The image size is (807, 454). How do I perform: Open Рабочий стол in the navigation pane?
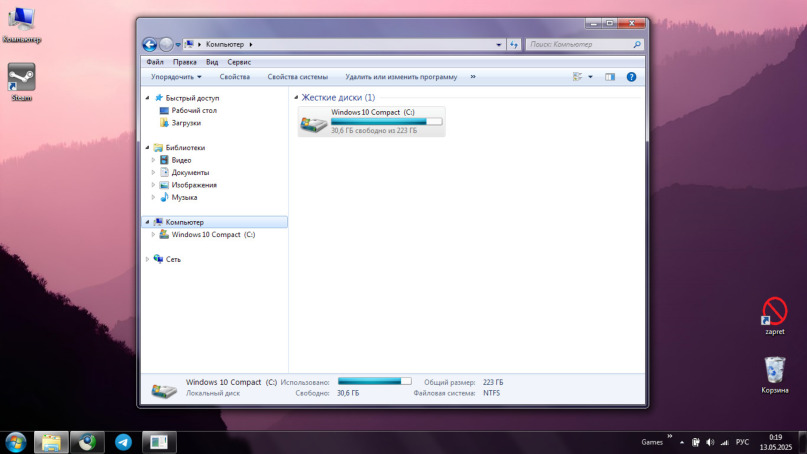pyautogui.click(x=194, y=110)
